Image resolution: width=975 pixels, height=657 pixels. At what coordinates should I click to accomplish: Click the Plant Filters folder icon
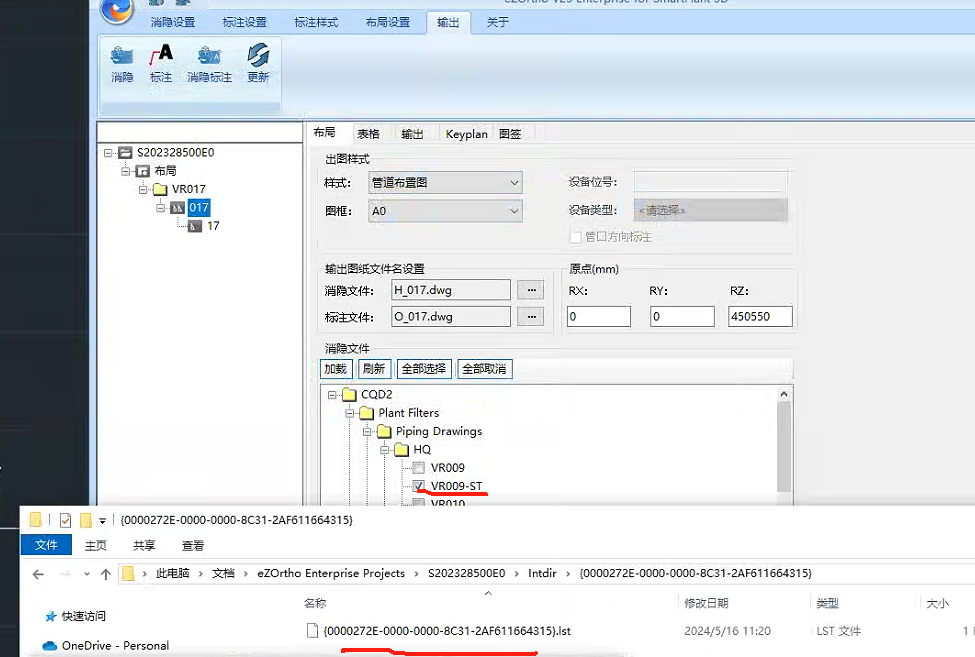pos(367,413)
